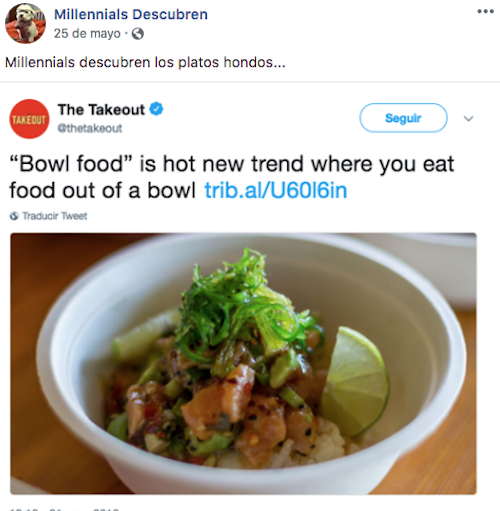Image resolution: width=500 pixels, height=511 pixels.
Task: Open the 25 de mayo post date
Action: tap(87, 33)
